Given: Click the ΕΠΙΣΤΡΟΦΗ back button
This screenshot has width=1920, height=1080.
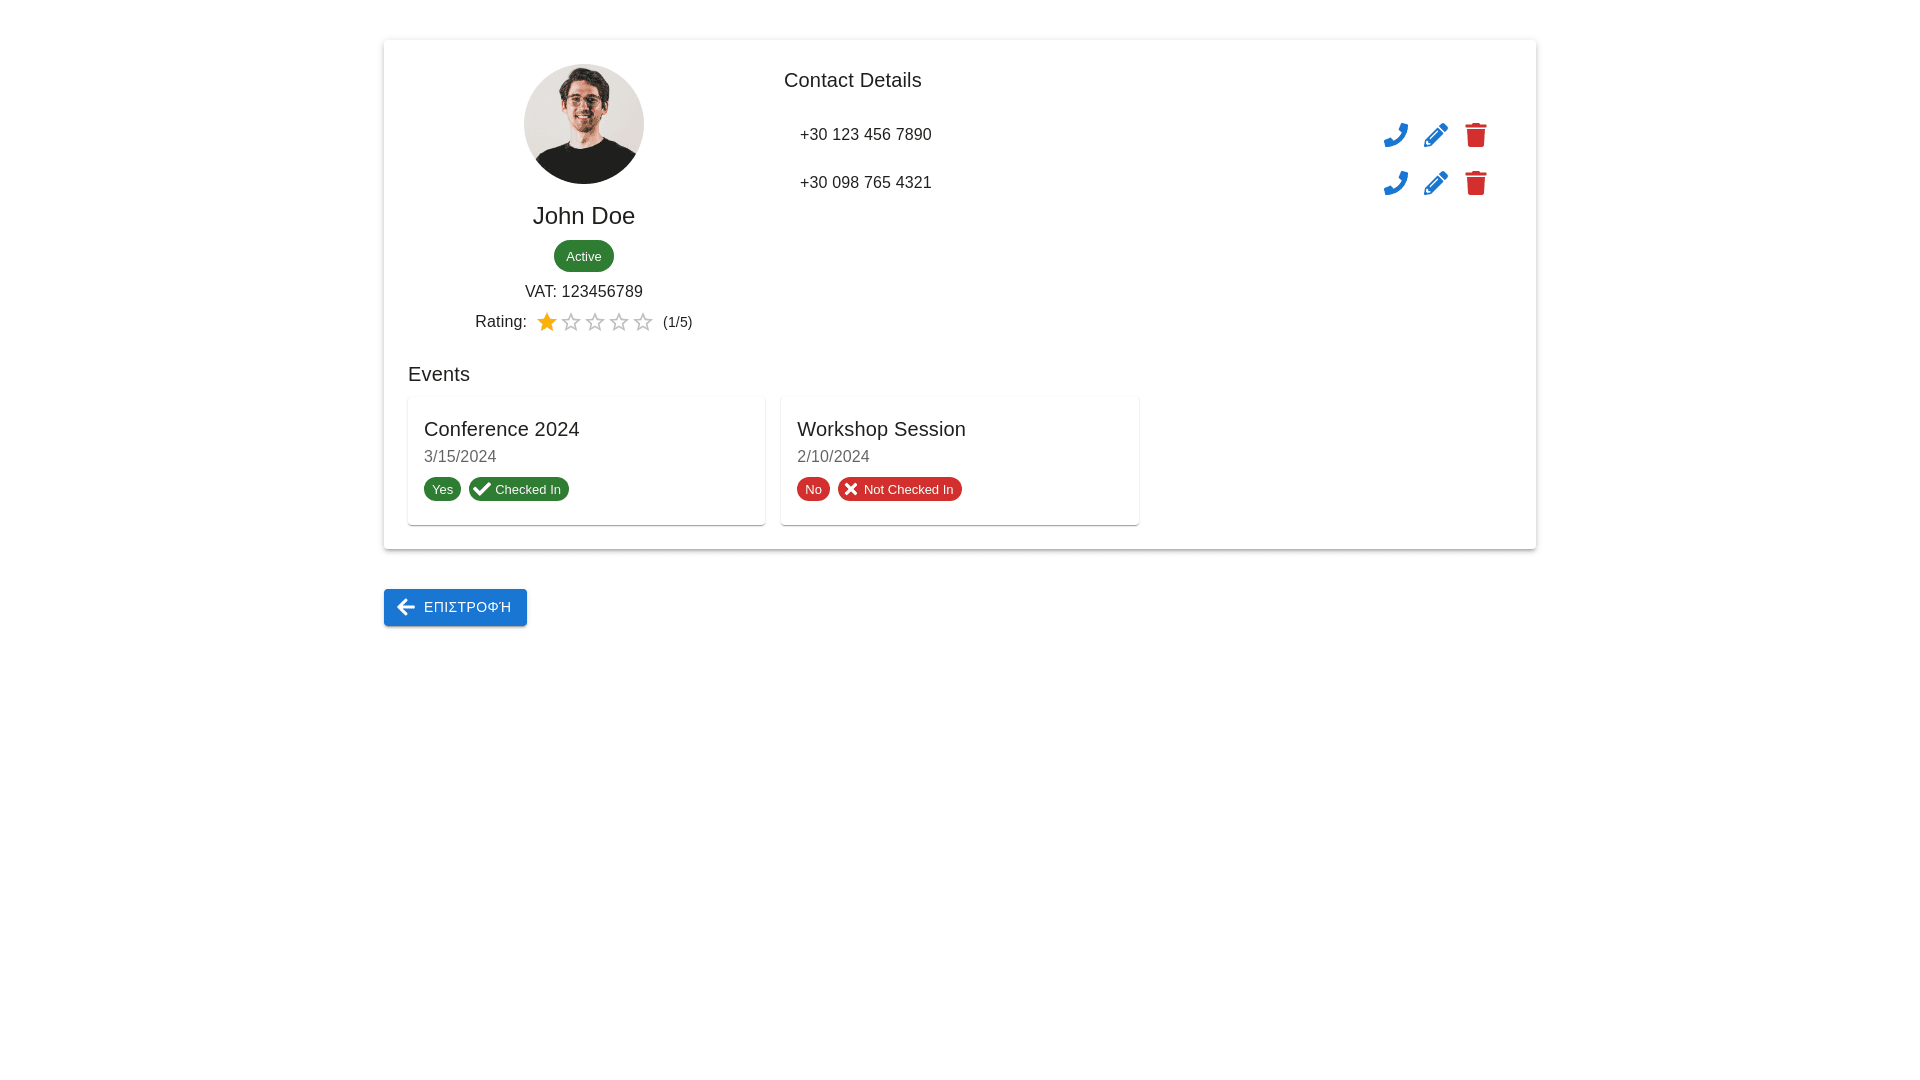Looking at the screenshot, I should (x=455, y=607).
